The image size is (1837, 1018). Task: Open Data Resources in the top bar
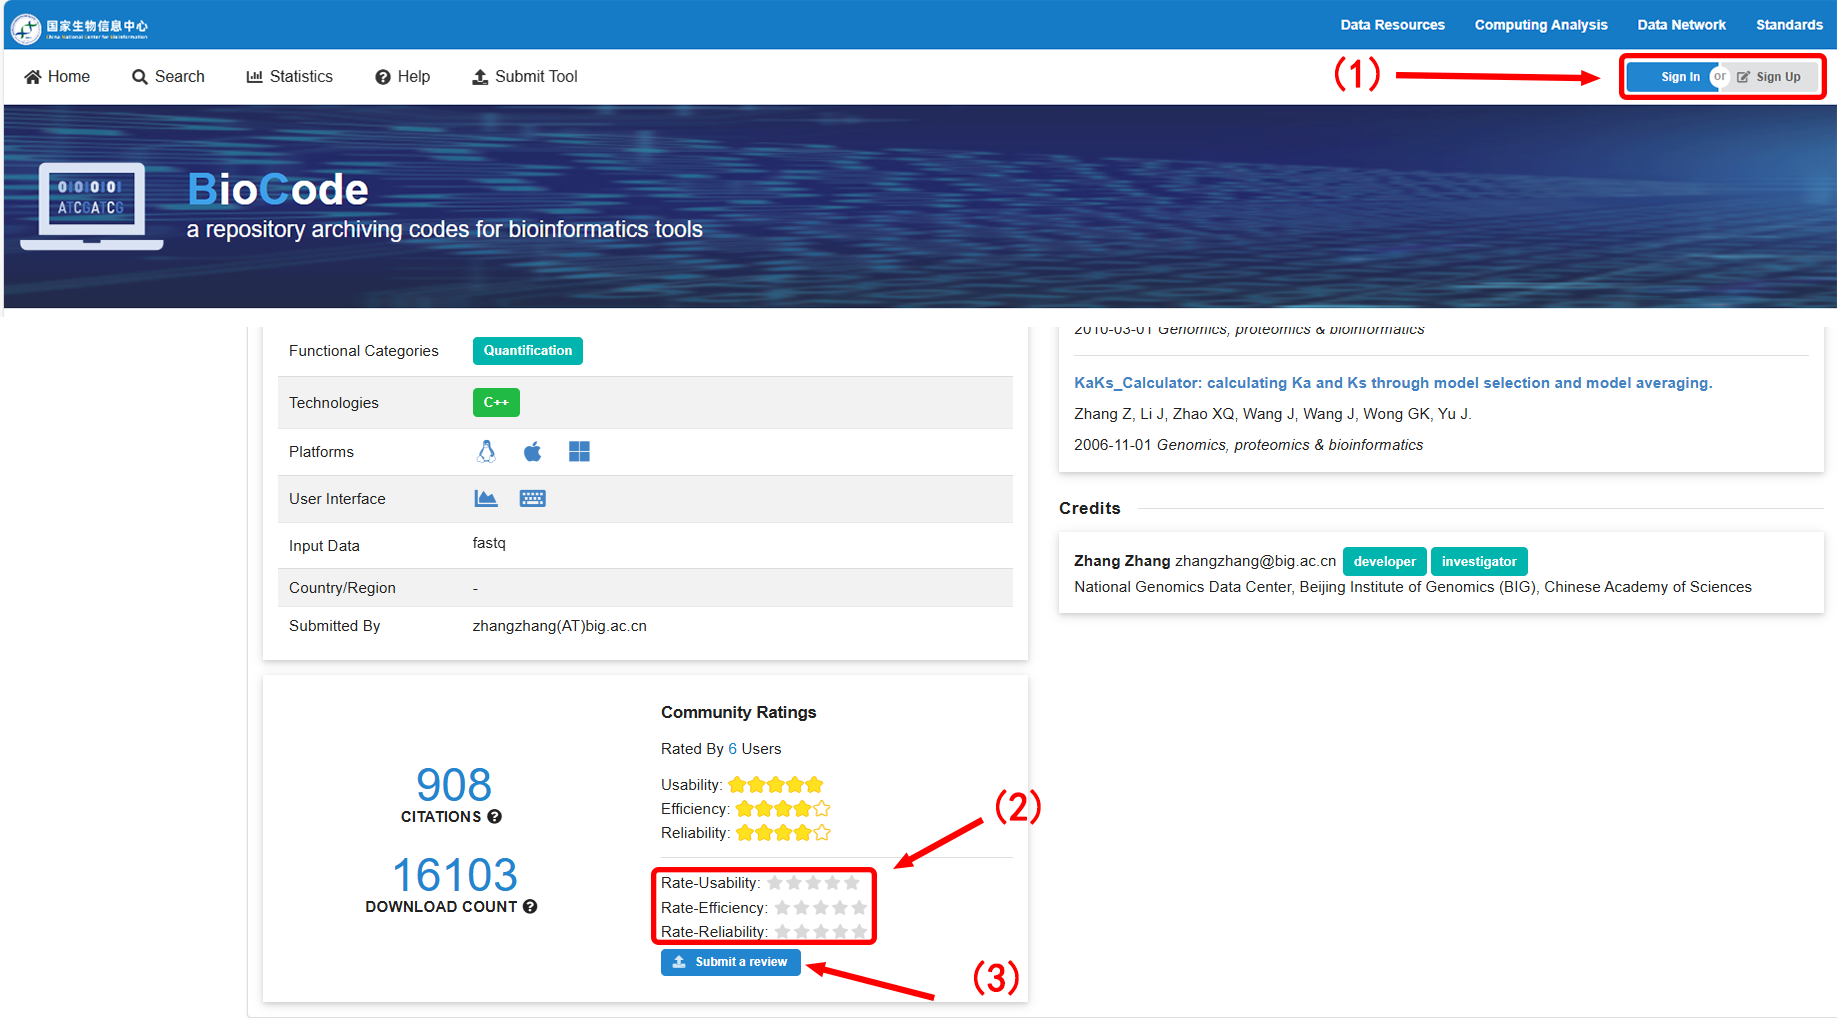pos(1392,25)
